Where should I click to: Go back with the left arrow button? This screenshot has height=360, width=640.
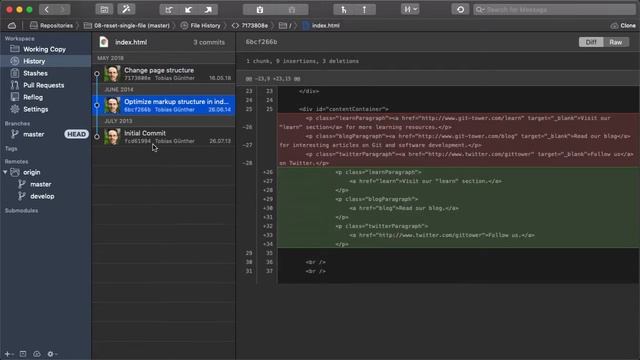[47, 9]
